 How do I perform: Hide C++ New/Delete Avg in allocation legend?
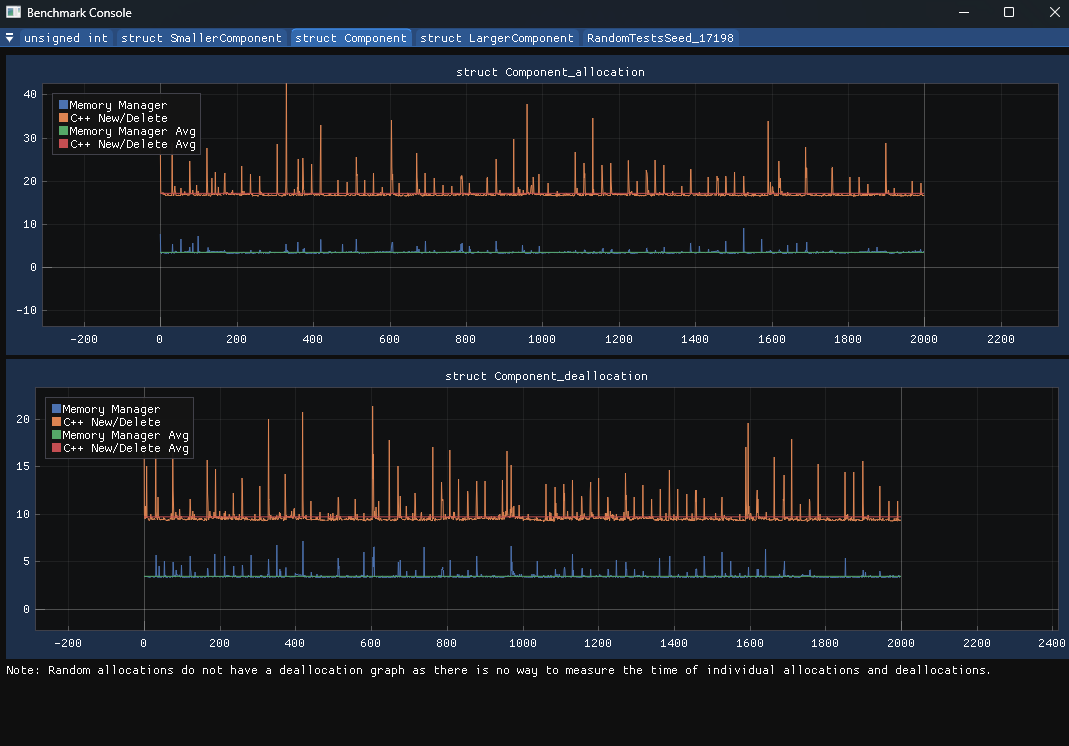[x=132, y=144]
